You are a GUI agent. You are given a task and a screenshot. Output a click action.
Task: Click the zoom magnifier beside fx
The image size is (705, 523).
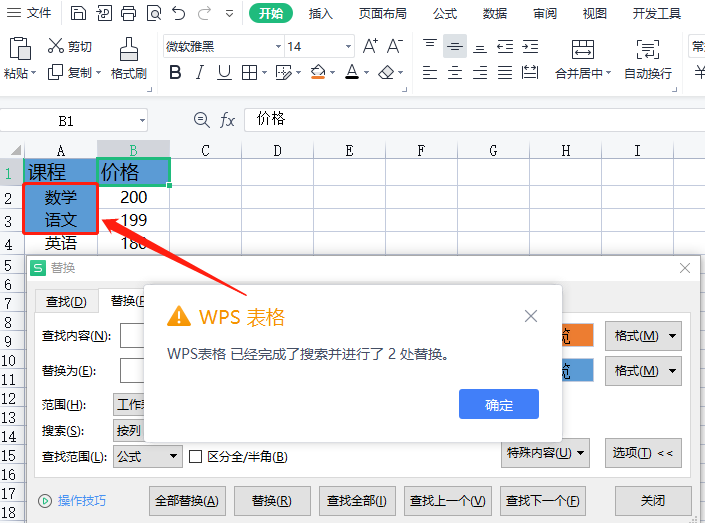point(201,120)
